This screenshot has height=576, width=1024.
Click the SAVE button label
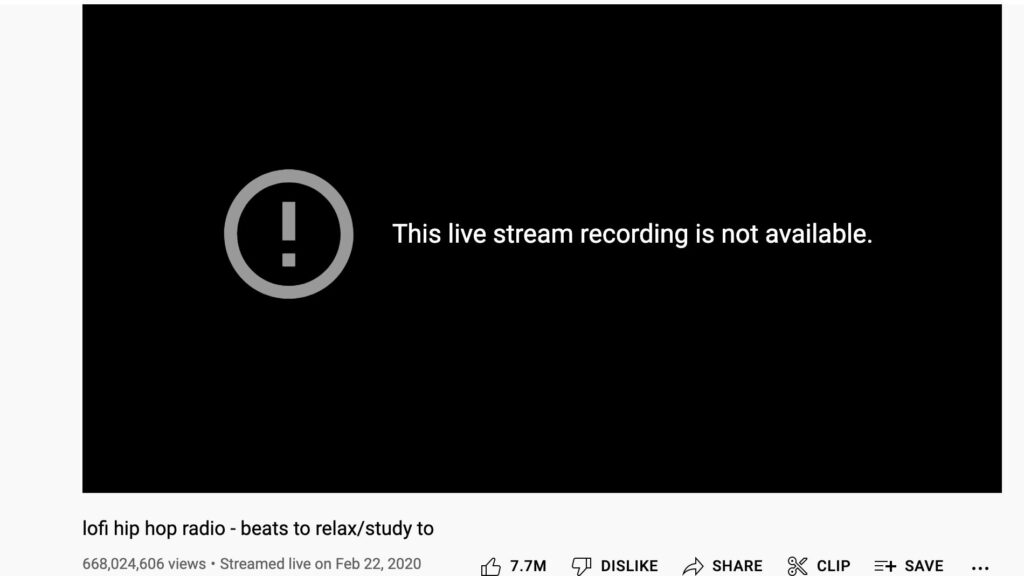924,566
